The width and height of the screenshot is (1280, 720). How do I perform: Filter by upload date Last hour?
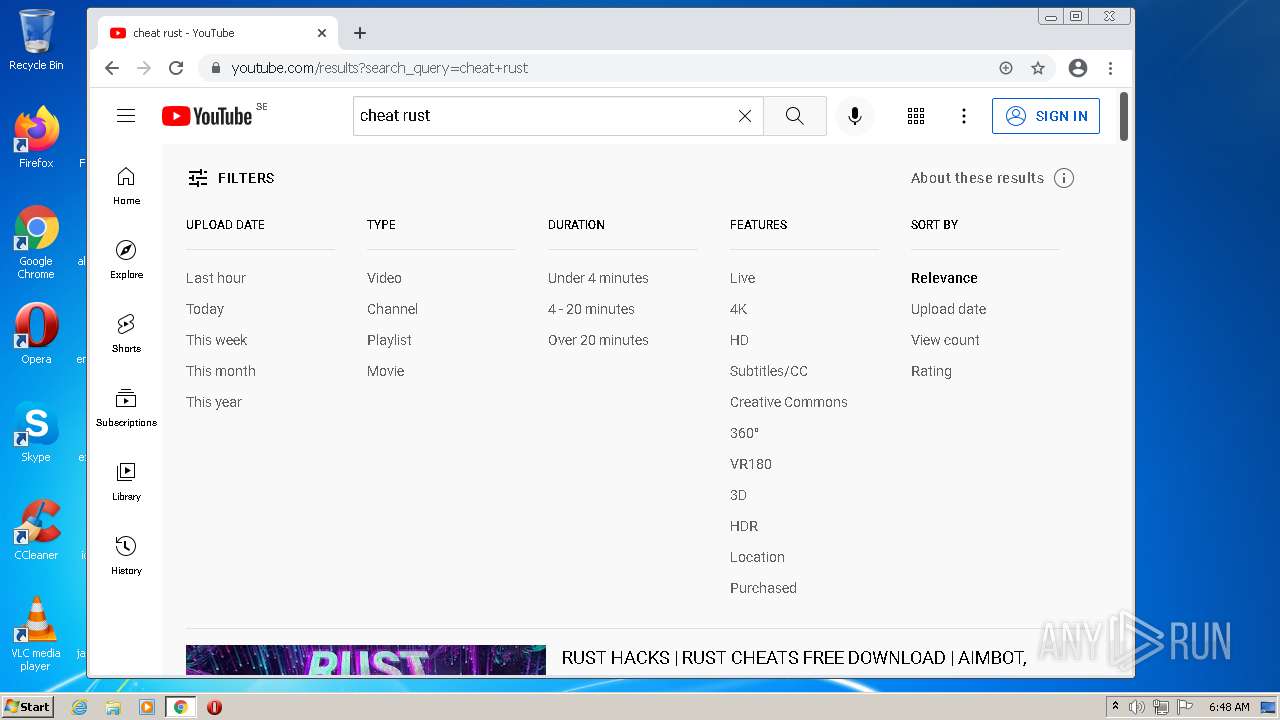click(x=216, y=278)
